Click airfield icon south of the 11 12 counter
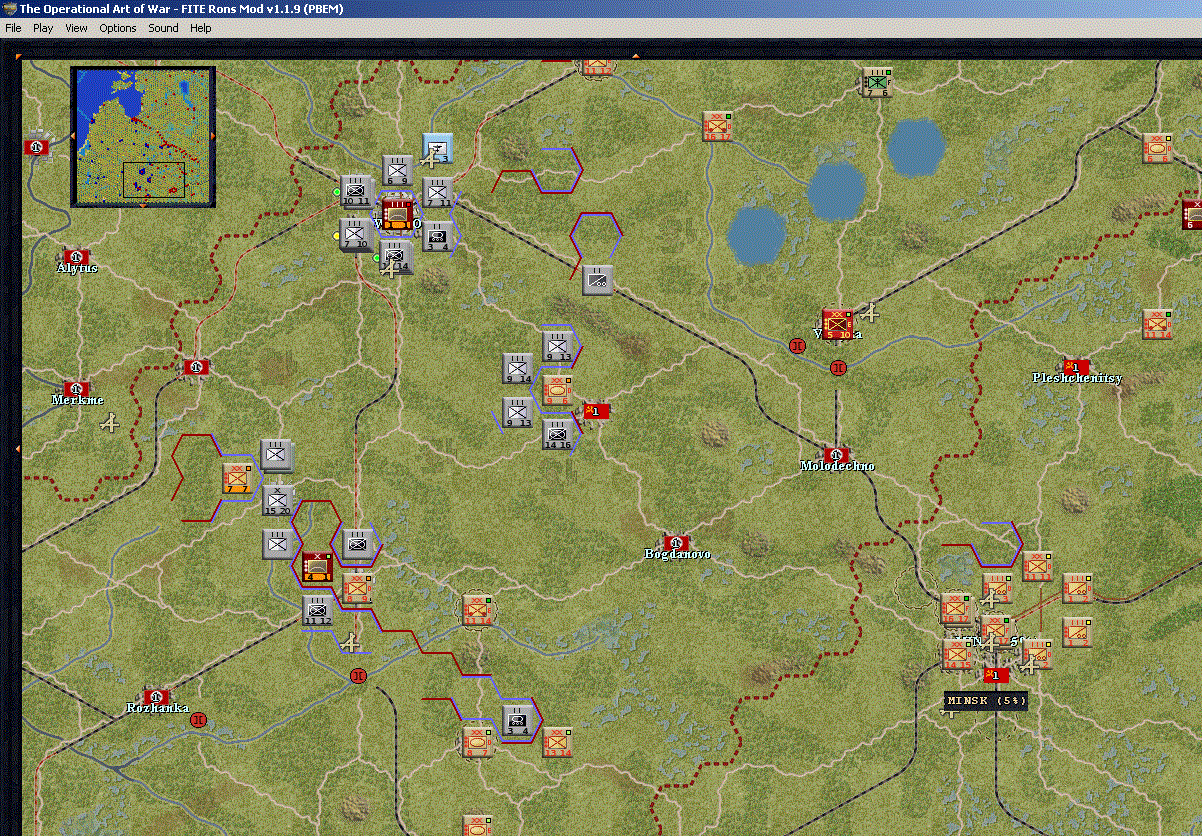The height and width of the screenshot is (836, 1202). [x=350, y=643]
